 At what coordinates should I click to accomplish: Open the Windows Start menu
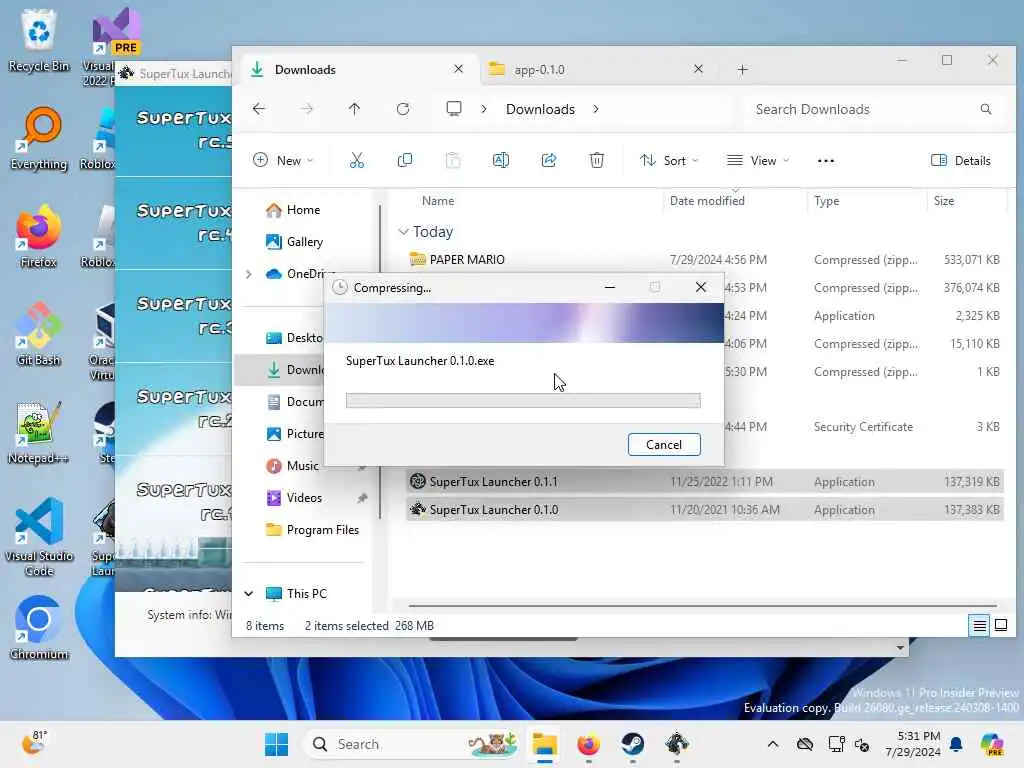[277, 744]
